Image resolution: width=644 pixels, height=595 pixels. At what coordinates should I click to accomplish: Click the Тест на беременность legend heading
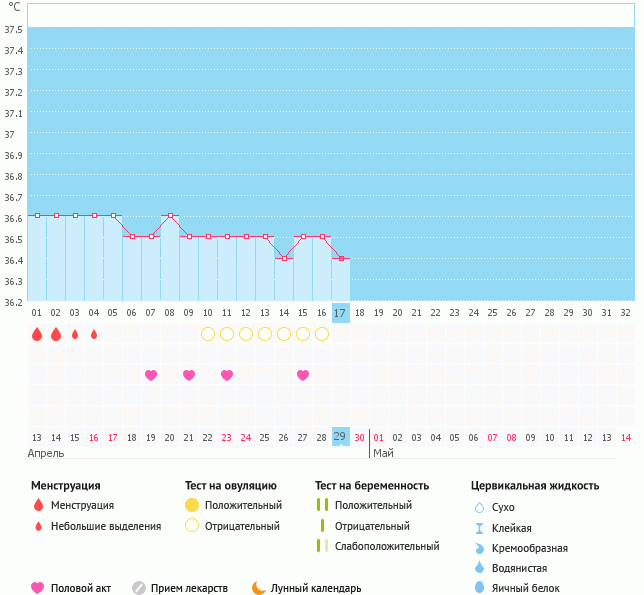point(372,485)
